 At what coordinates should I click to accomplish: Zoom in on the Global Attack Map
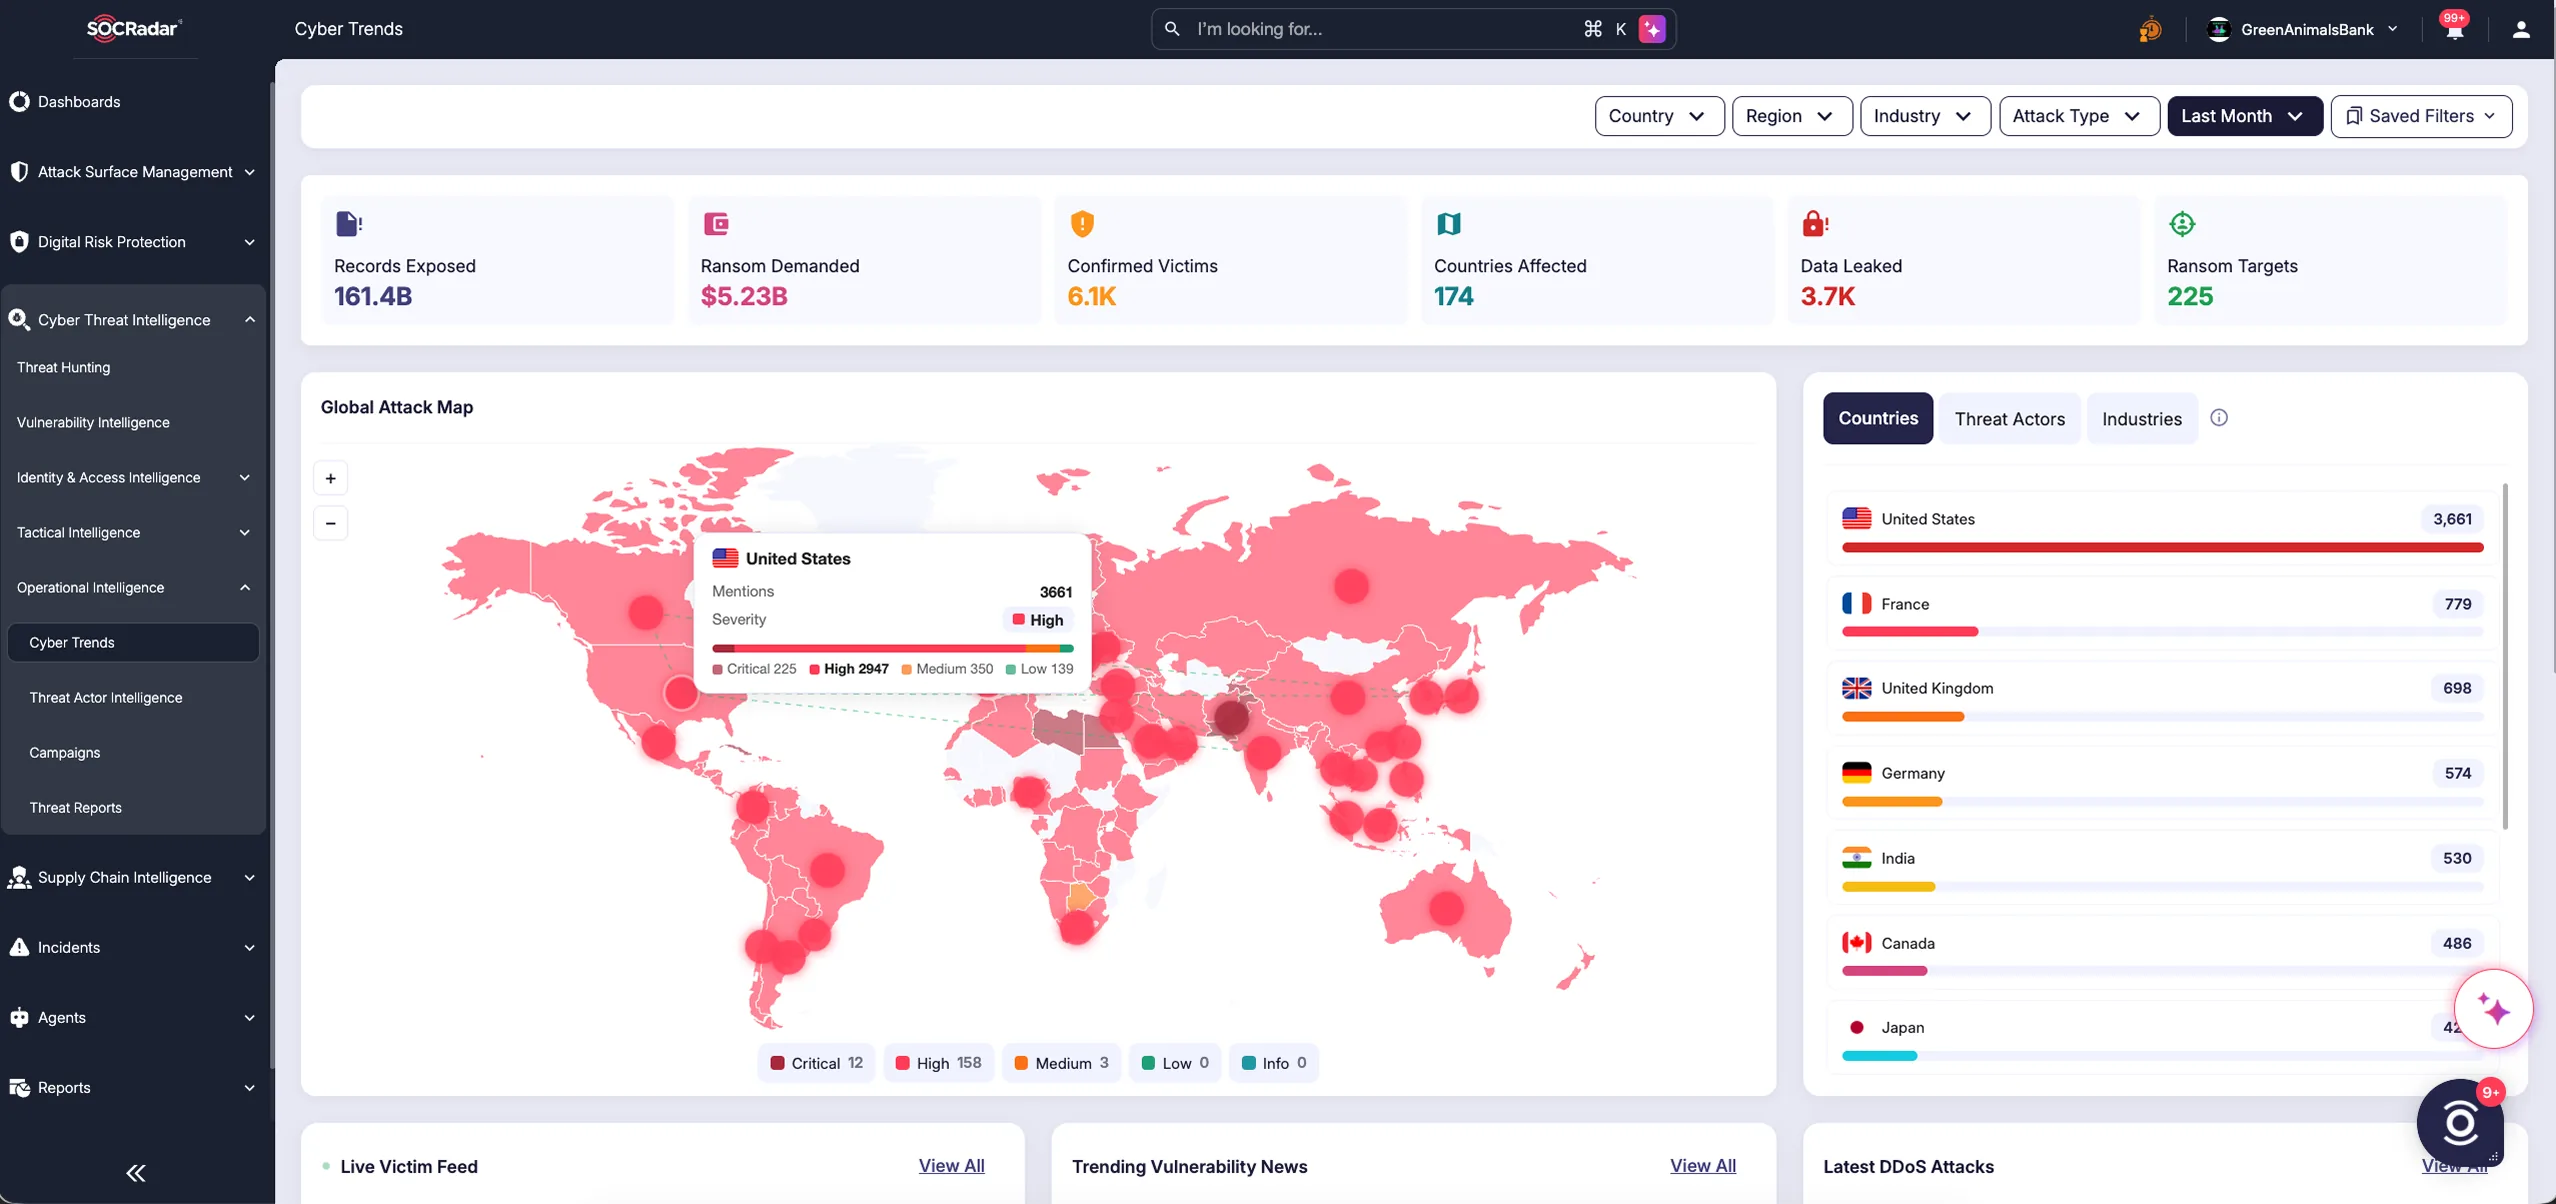(x=330, y=478)
